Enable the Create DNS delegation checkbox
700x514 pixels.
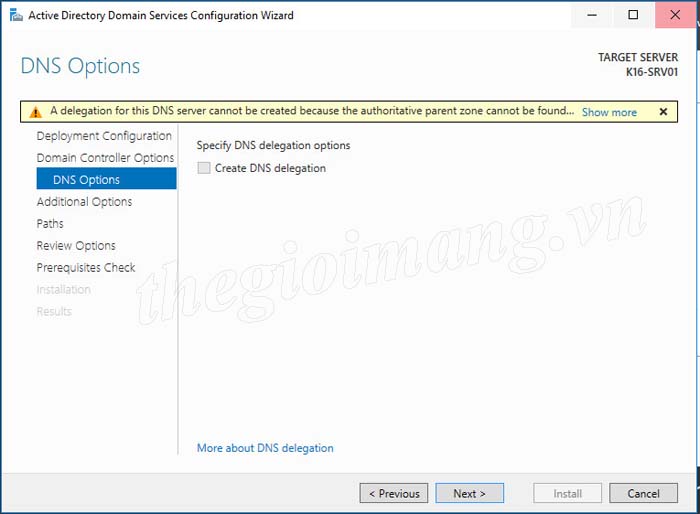(205, 168)
